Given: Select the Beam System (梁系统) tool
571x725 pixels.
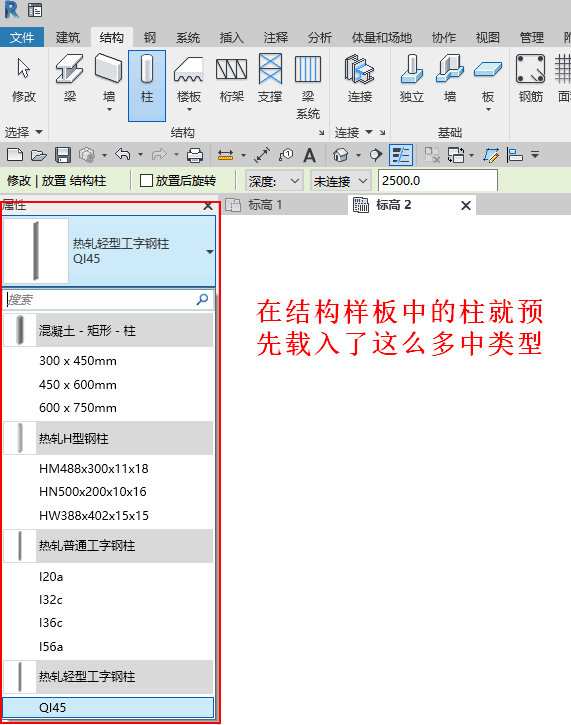Looking at the screenshot, I should tap(308, 86).
